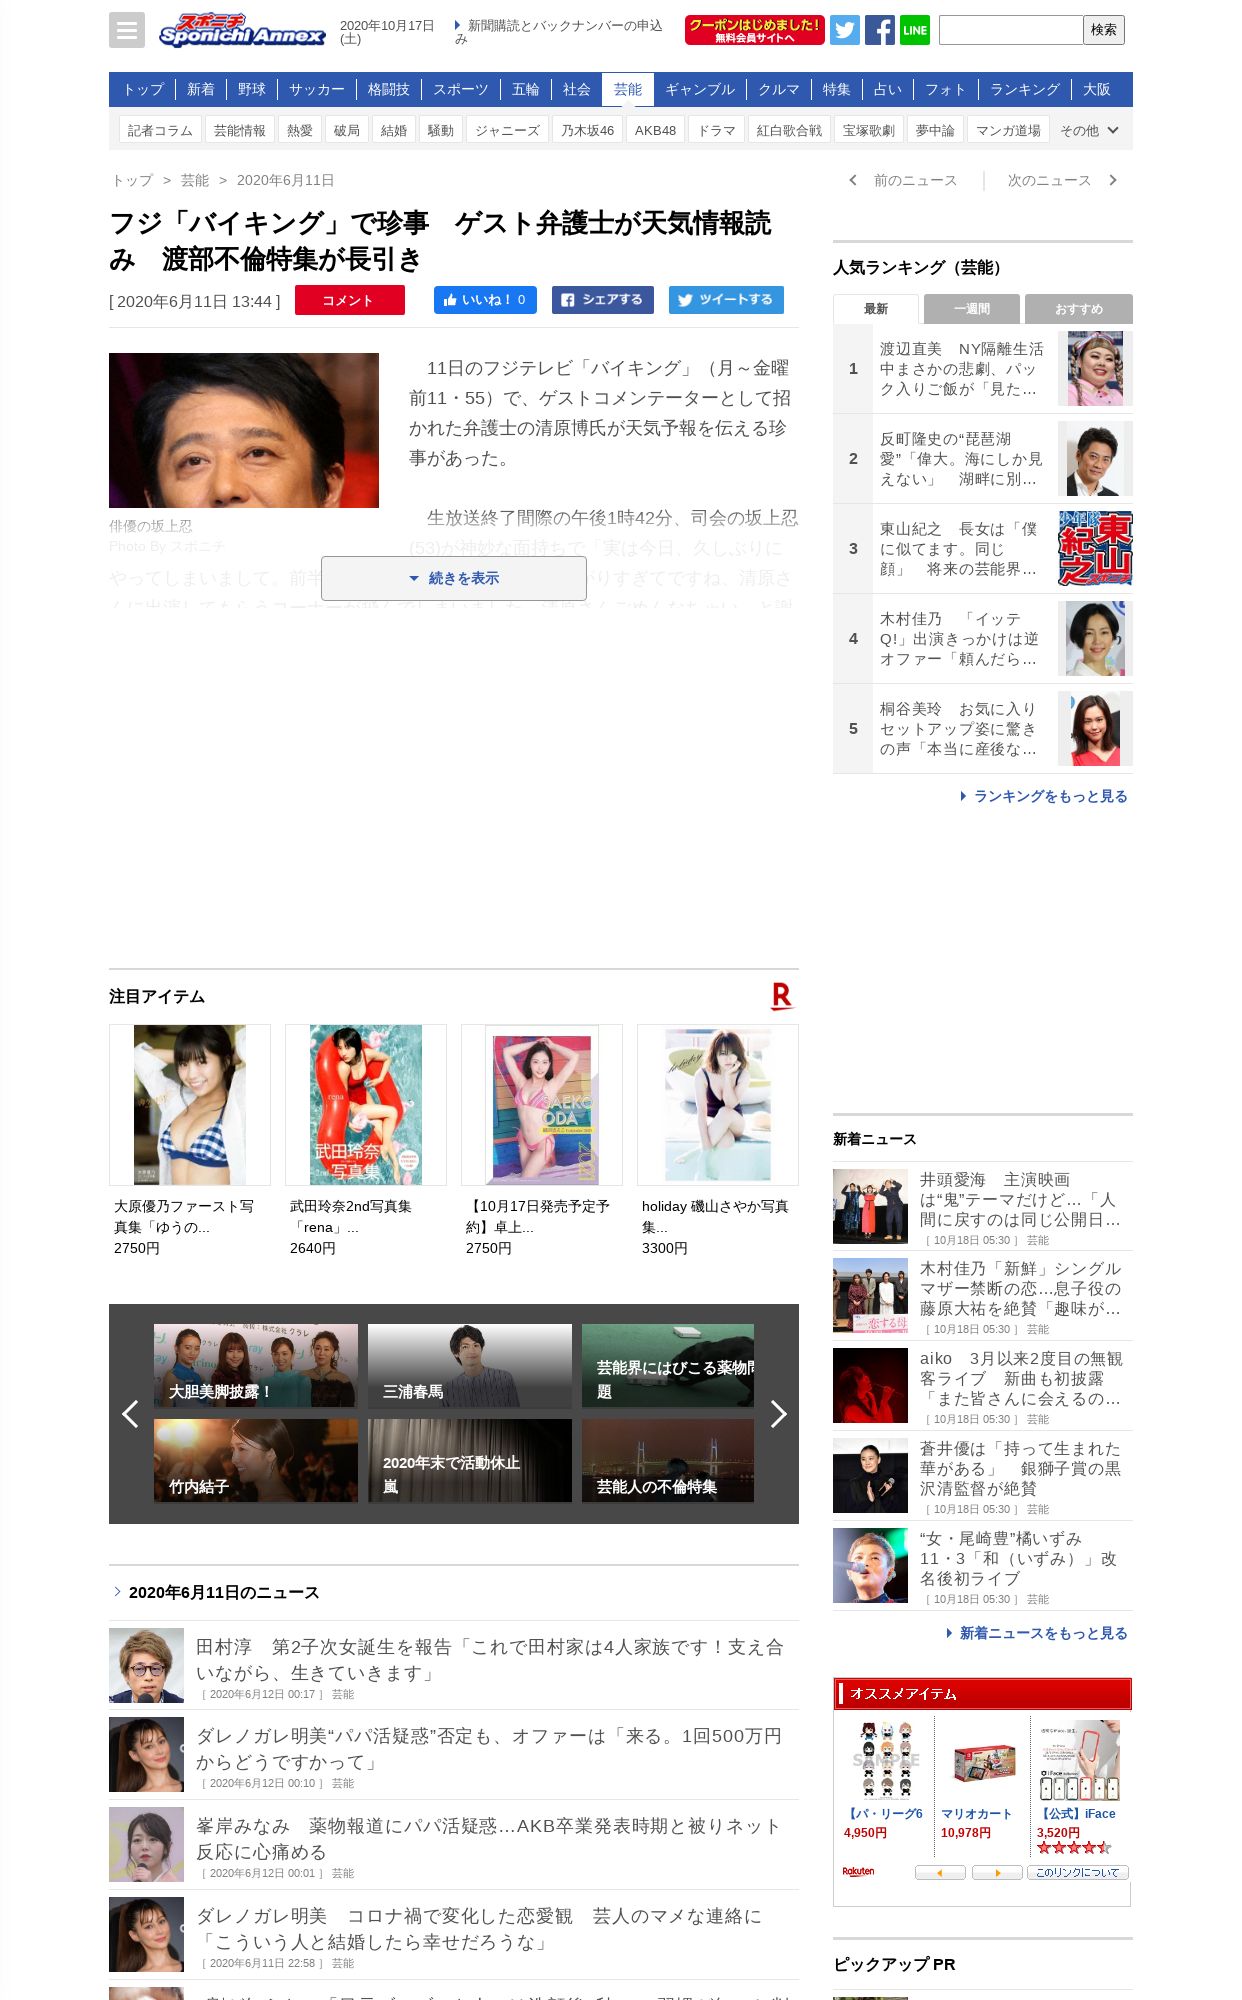Open the ランキング navigation tab
This screenshot has width=1242, height=2000.
1025,90
